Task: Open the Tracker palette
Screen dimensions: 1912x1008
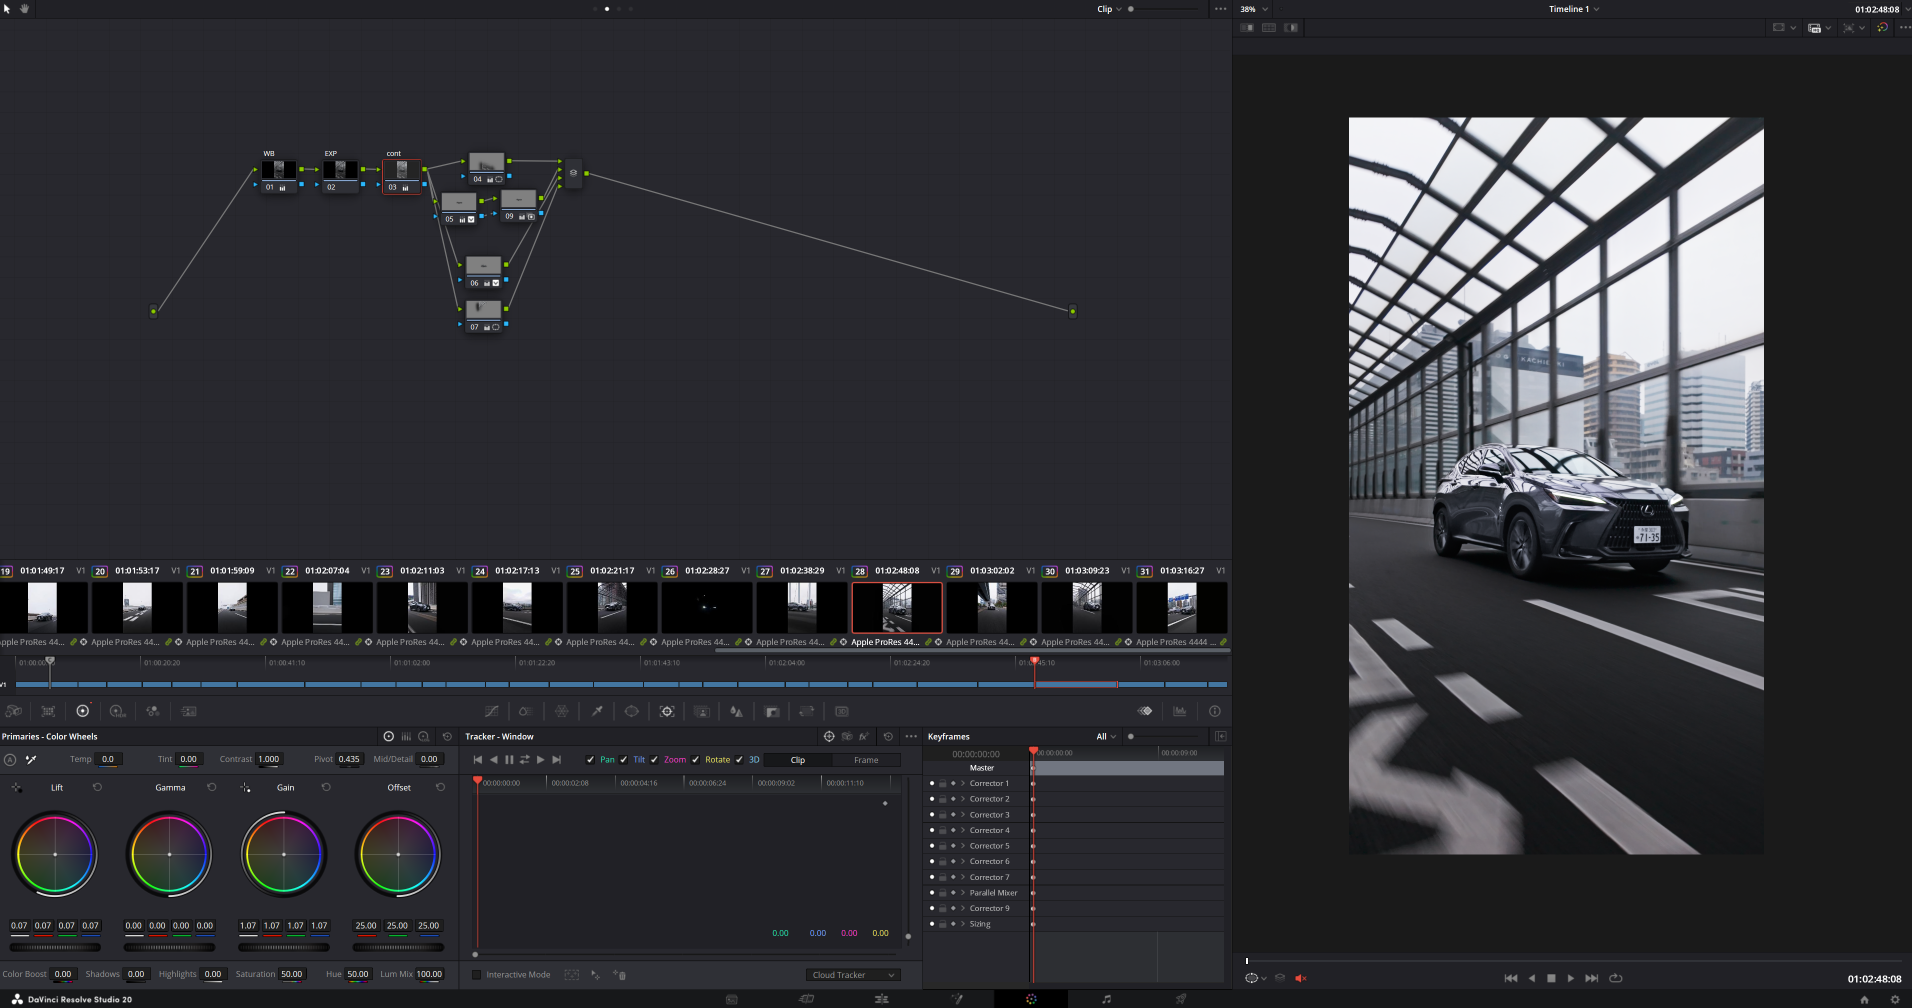Action: pos(667,711)
